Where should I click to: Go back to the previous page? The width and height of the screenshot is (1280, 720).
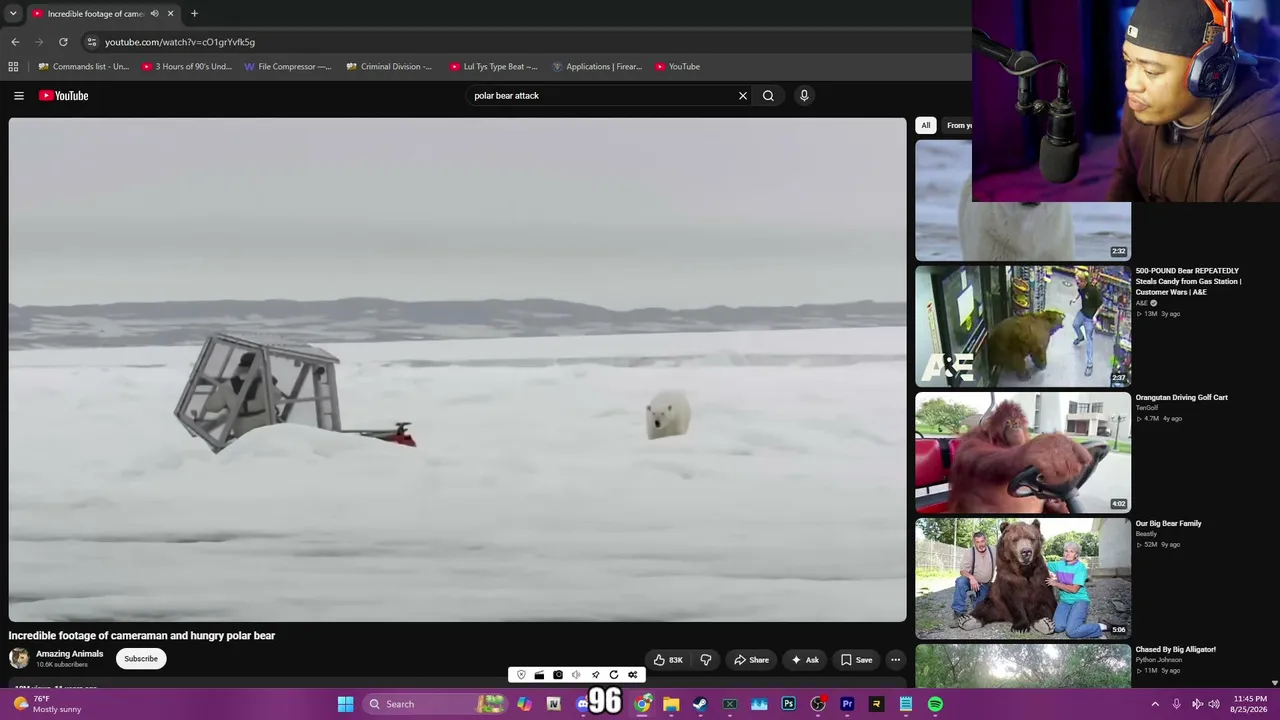pos(15,42)
